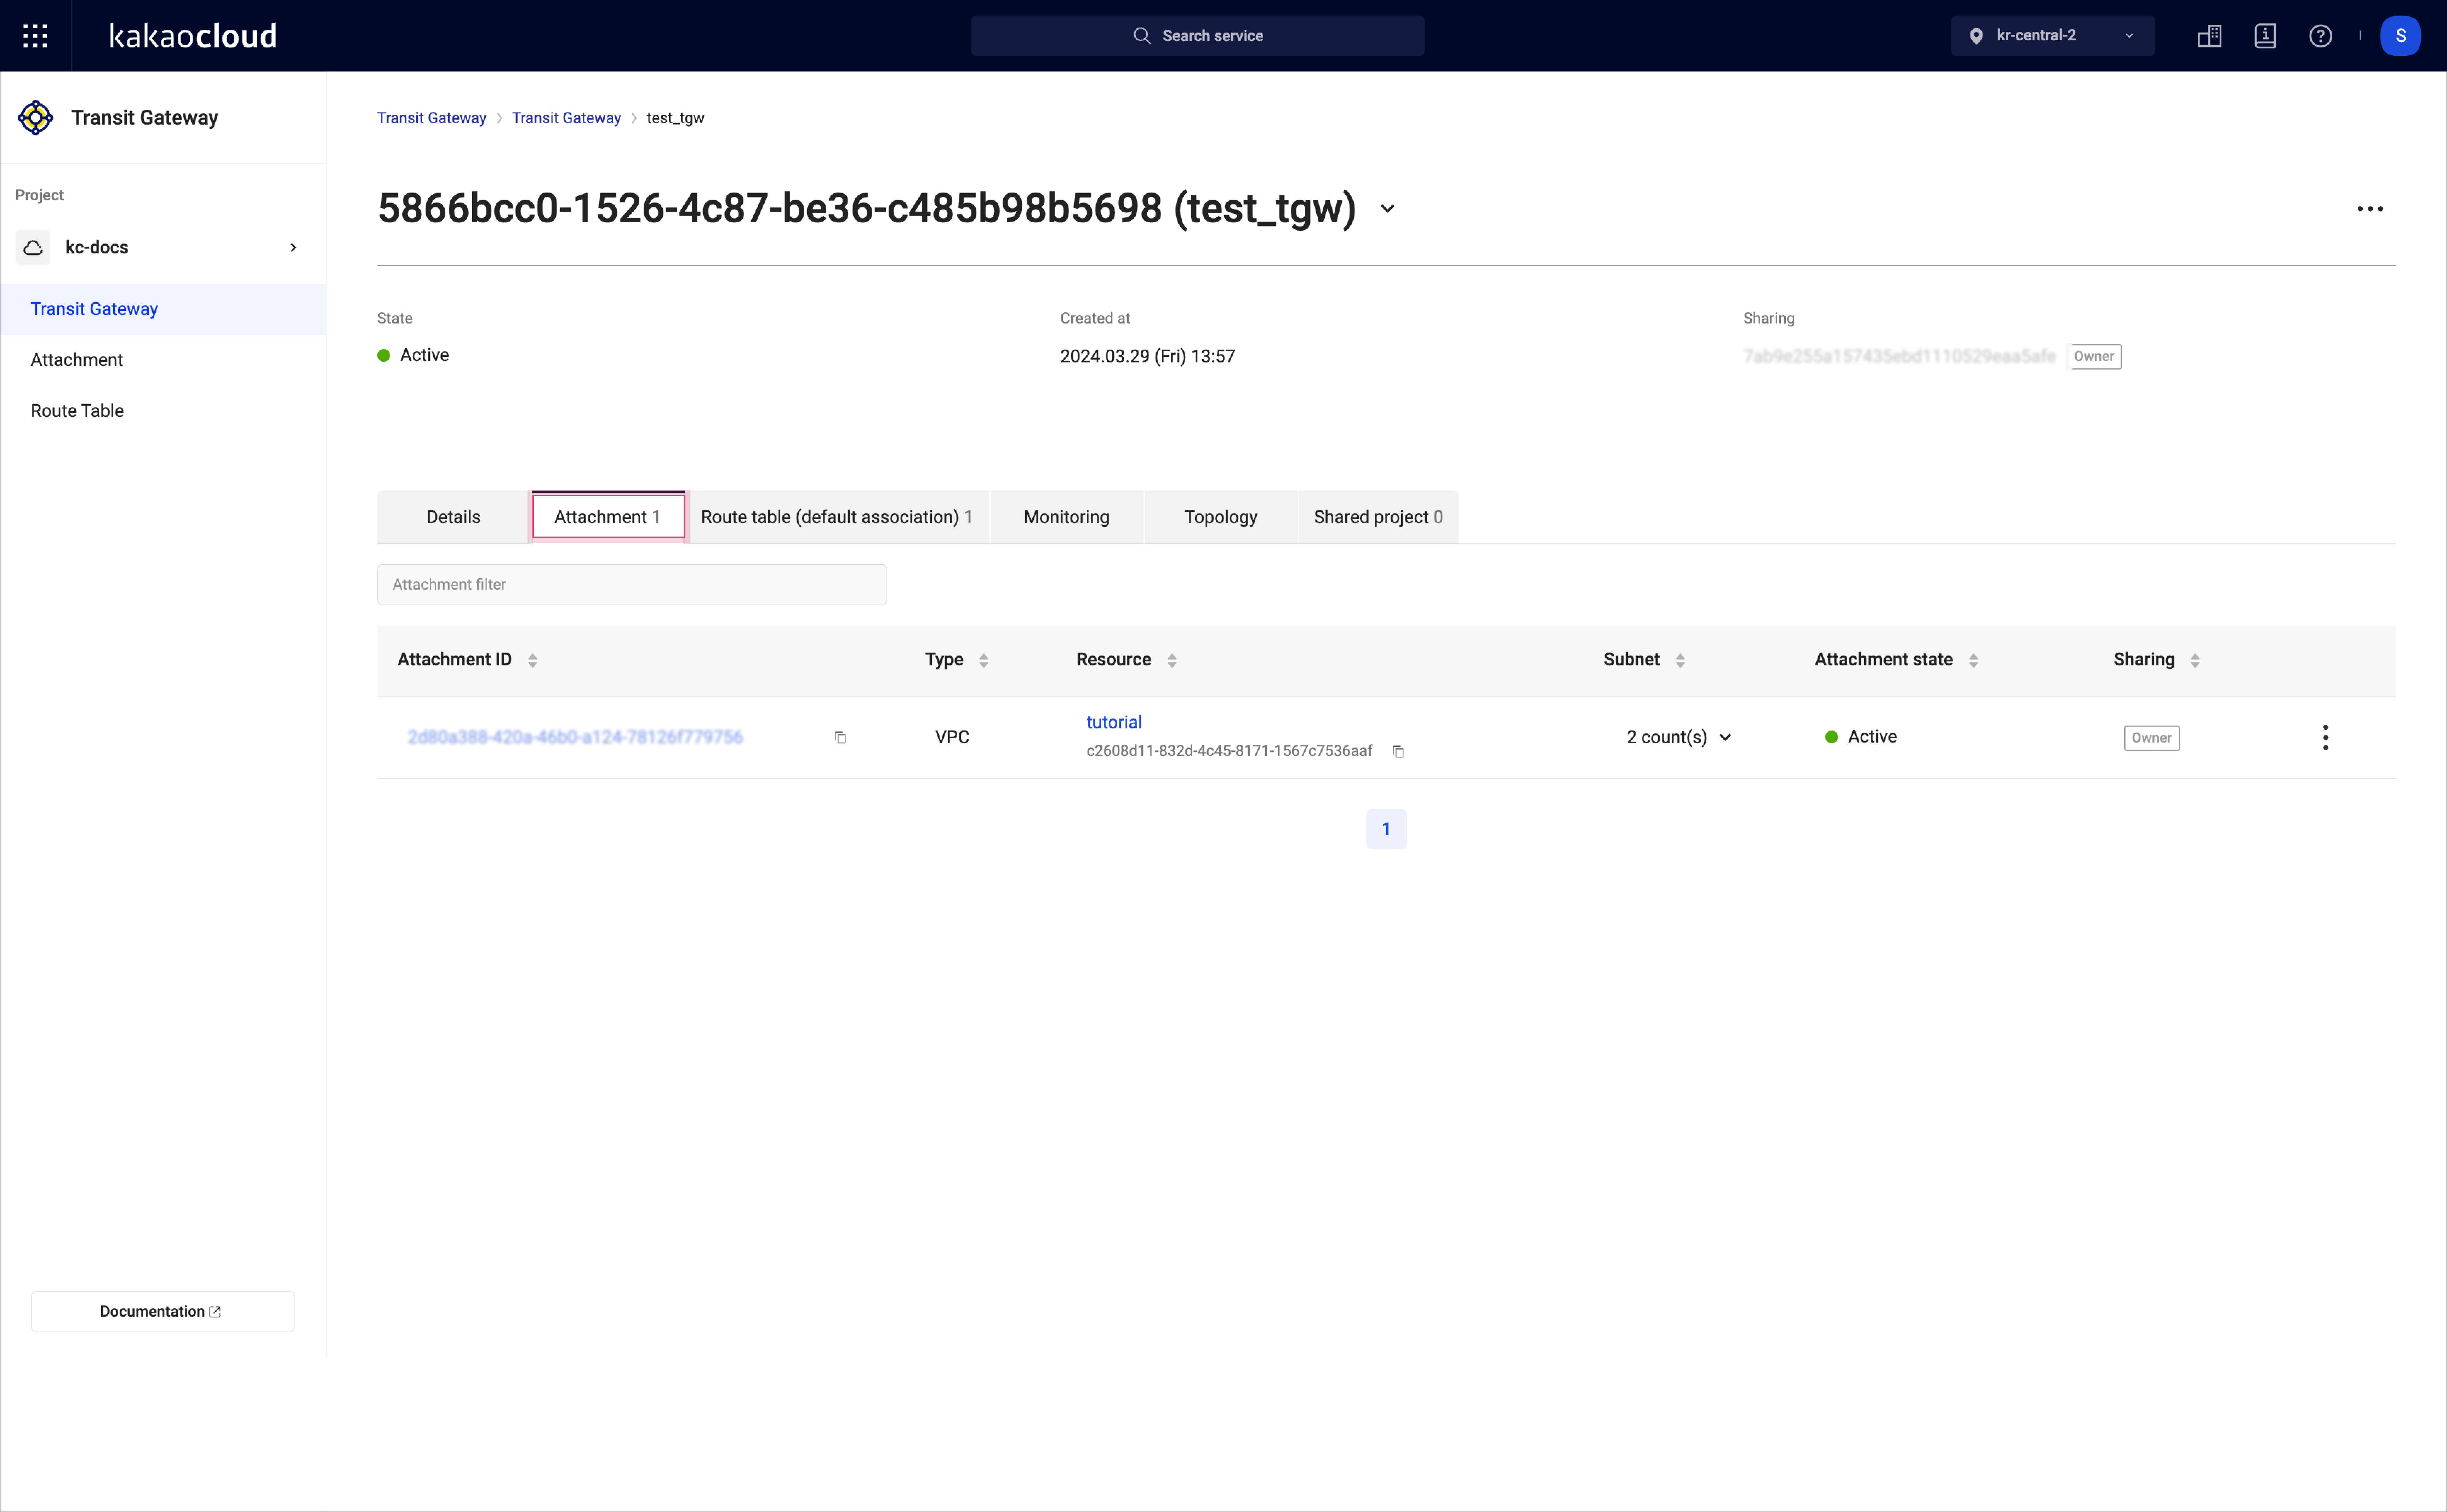Copy the tutorial resource ID
Image resolution: width=2447 pixels, height=1512 pixels.
[1398, 752]
